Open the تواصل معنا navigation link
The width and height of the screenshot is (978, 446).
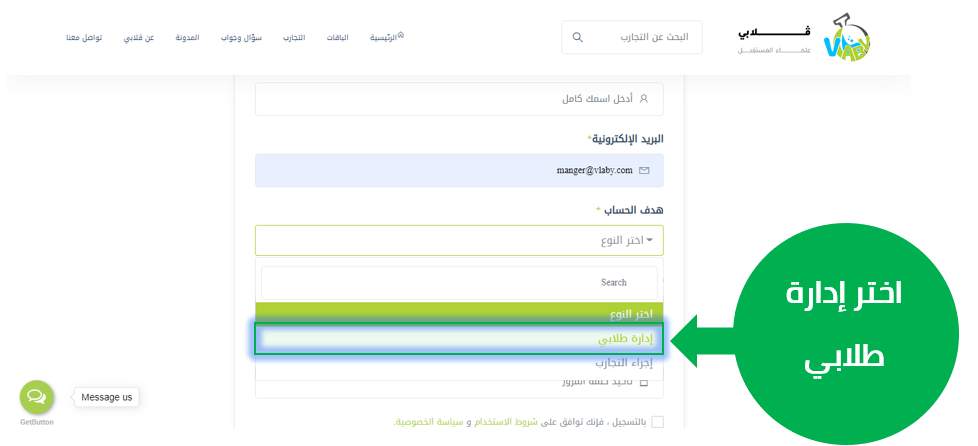[x=85, y=38]
